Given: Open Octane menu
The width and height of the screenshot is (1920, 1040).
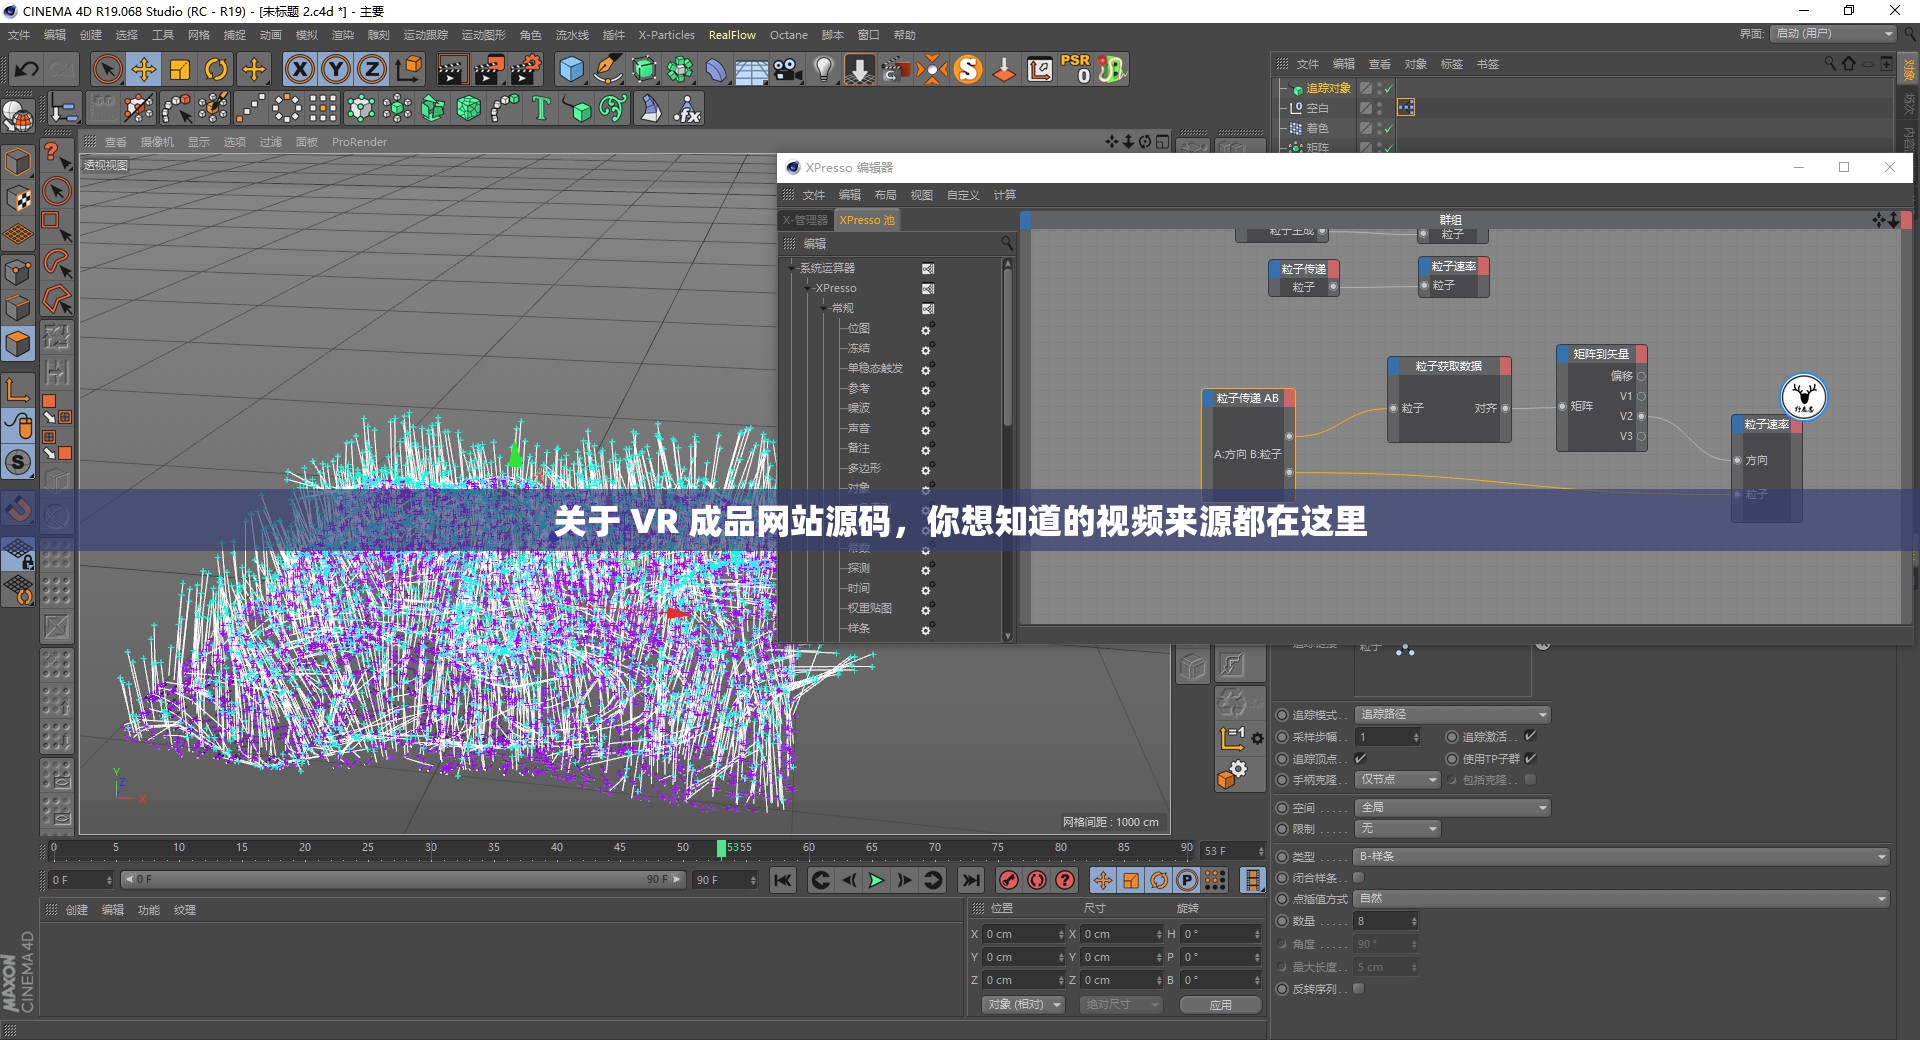Looking at the screenshot, I should pos(788,35).
